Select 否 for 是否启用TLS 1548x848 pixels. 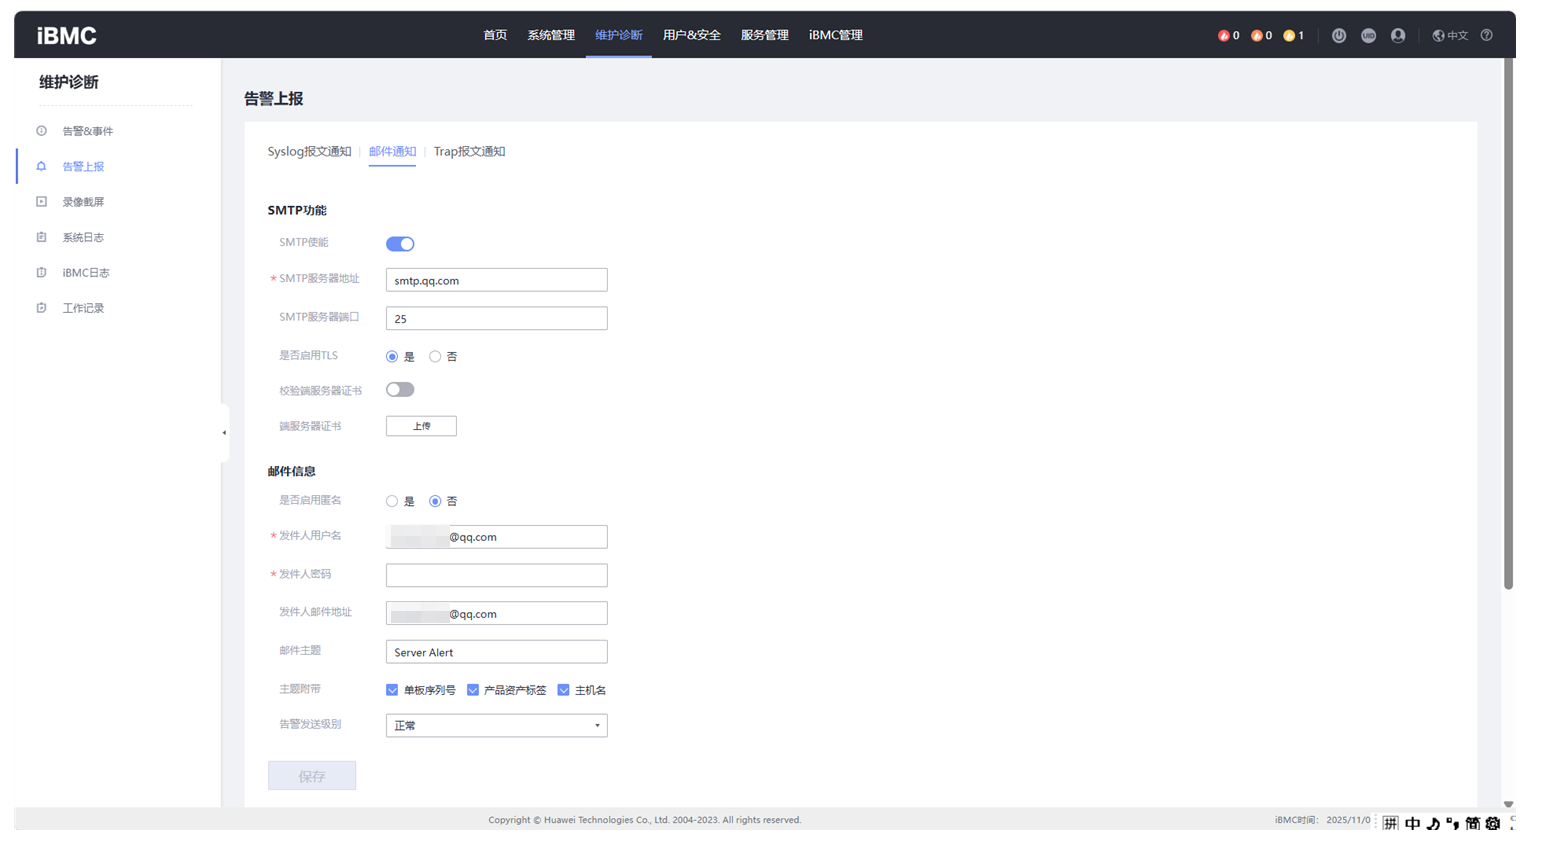435,357
